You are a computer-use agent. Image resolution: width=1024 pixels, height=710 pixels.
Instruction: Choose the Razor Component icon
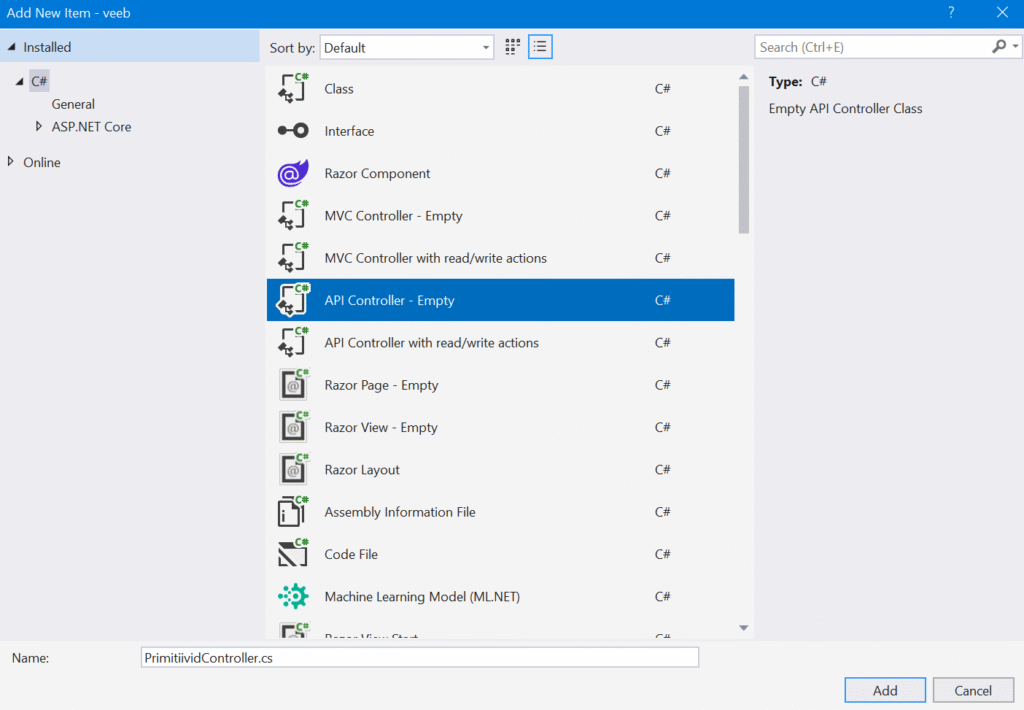(293, 174)
